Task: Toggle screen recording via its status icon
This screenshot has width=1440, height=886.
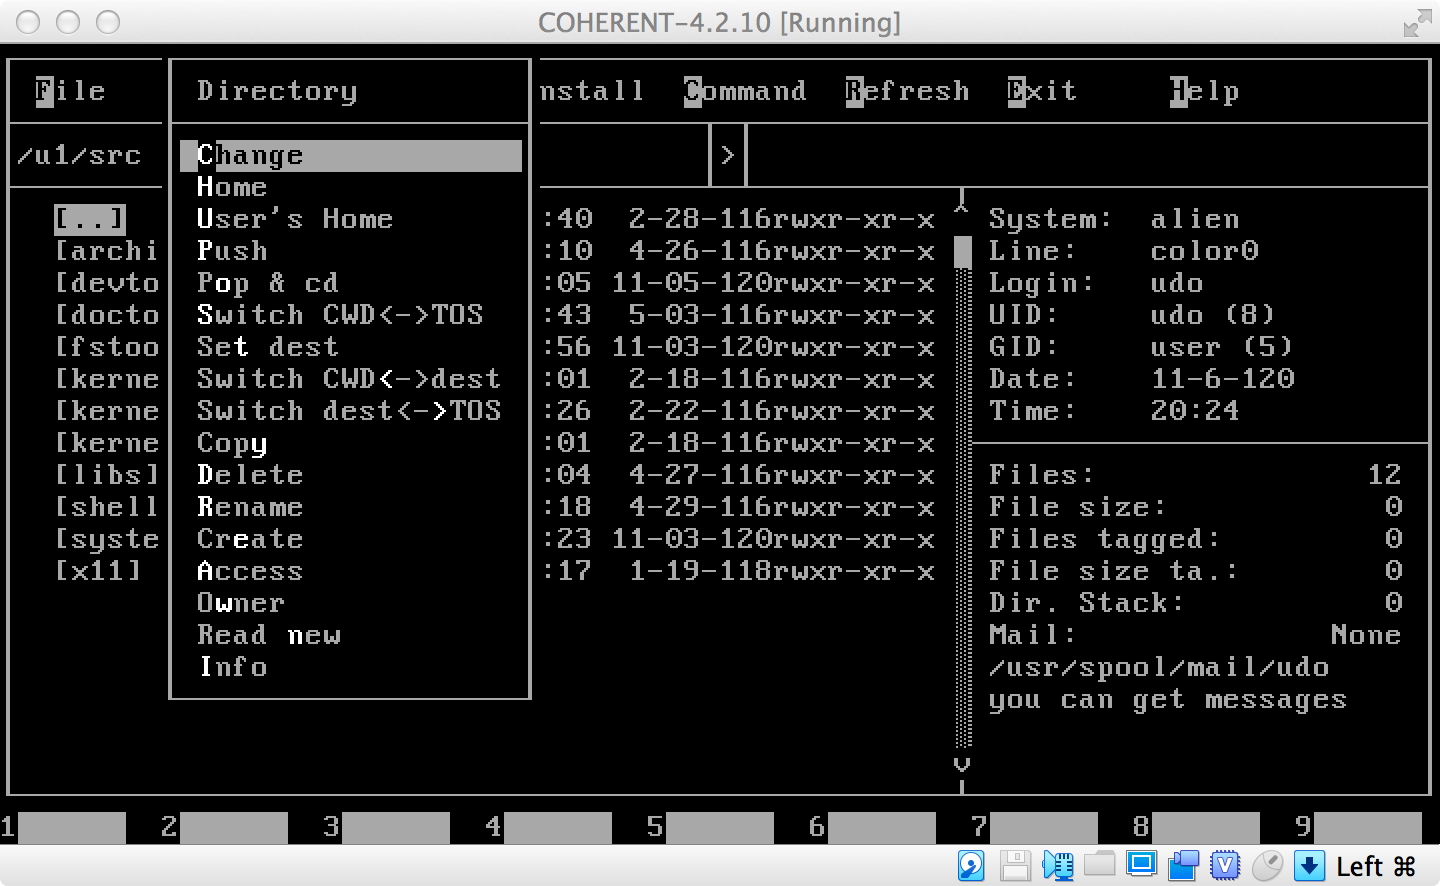Action: [x=1183, y=866]
